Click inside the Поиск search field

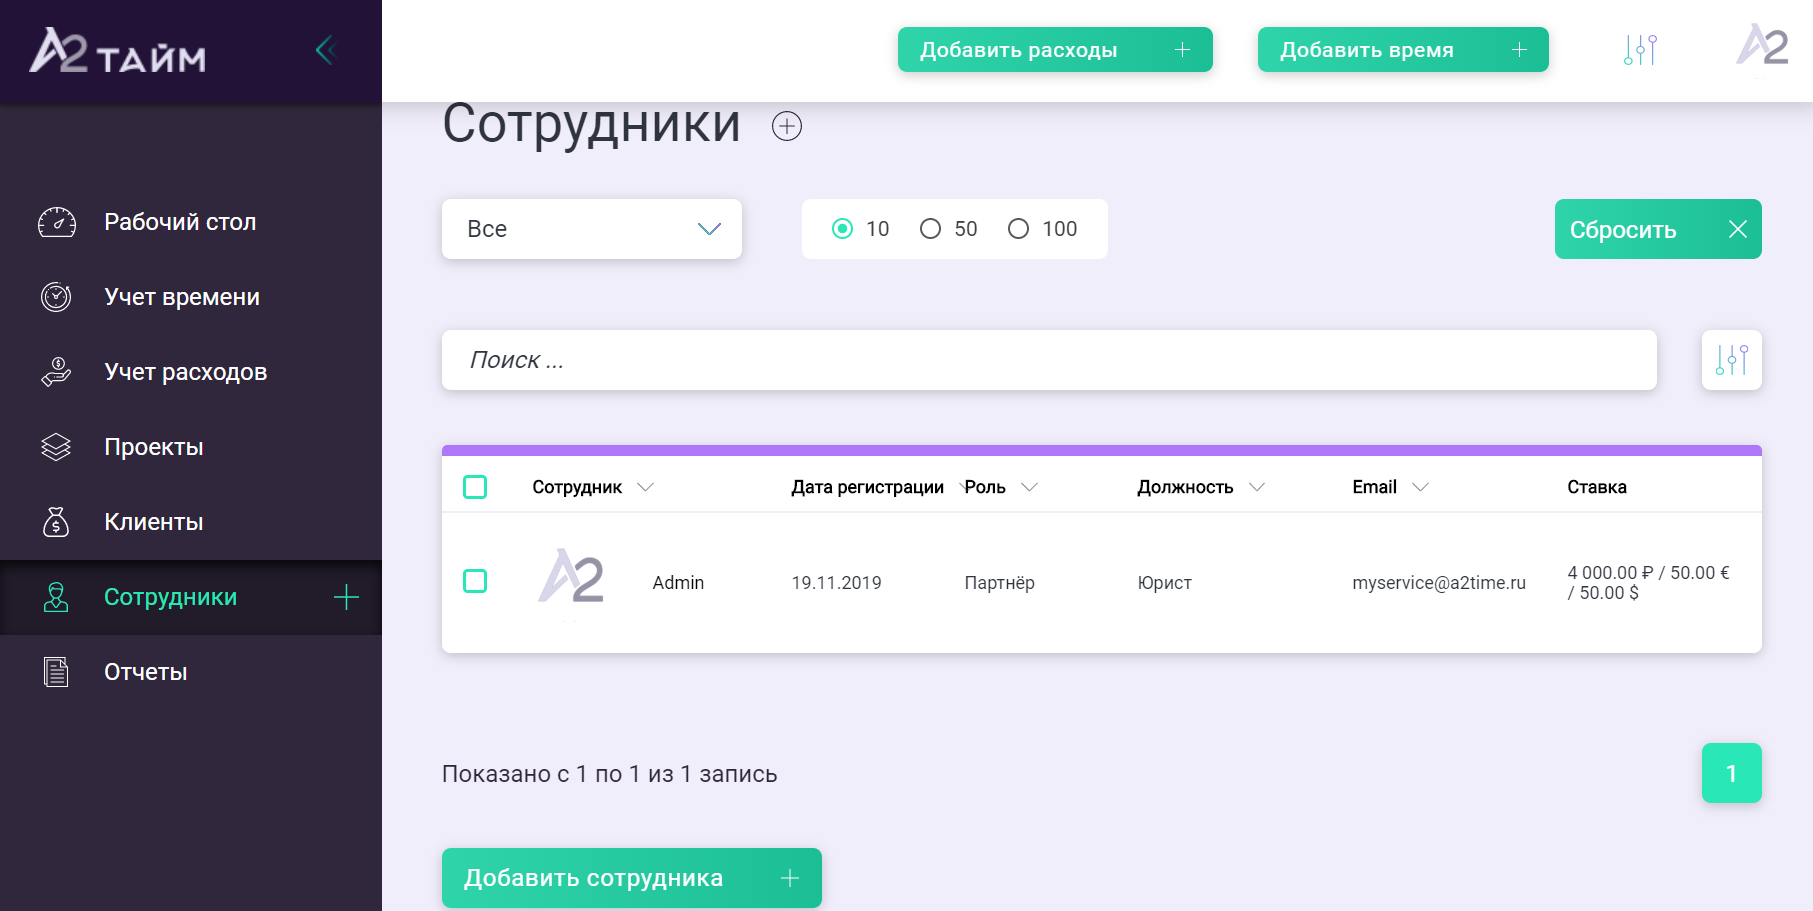click(1049, 360)
